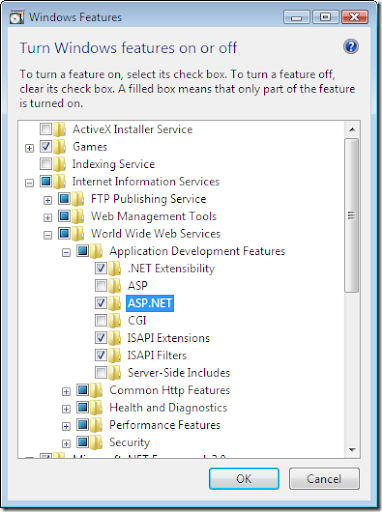Screen dimensions: 382x512
Task: Confirm changes with the OK button
Action: (x=244, y=479)
